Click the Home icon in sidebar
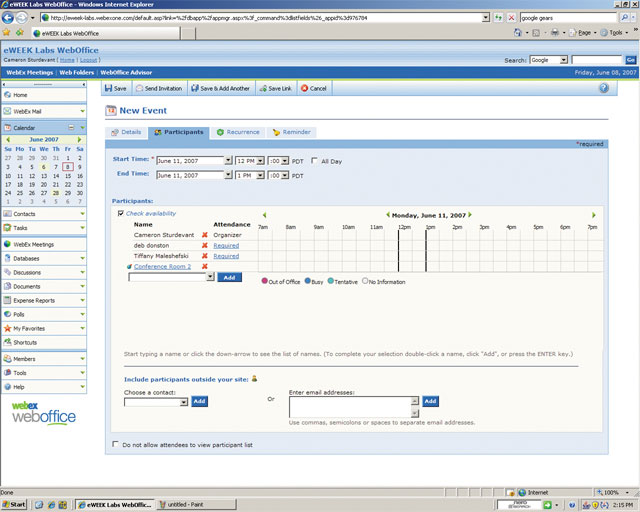This screenshot has height=512, width=640. [7, 95]
